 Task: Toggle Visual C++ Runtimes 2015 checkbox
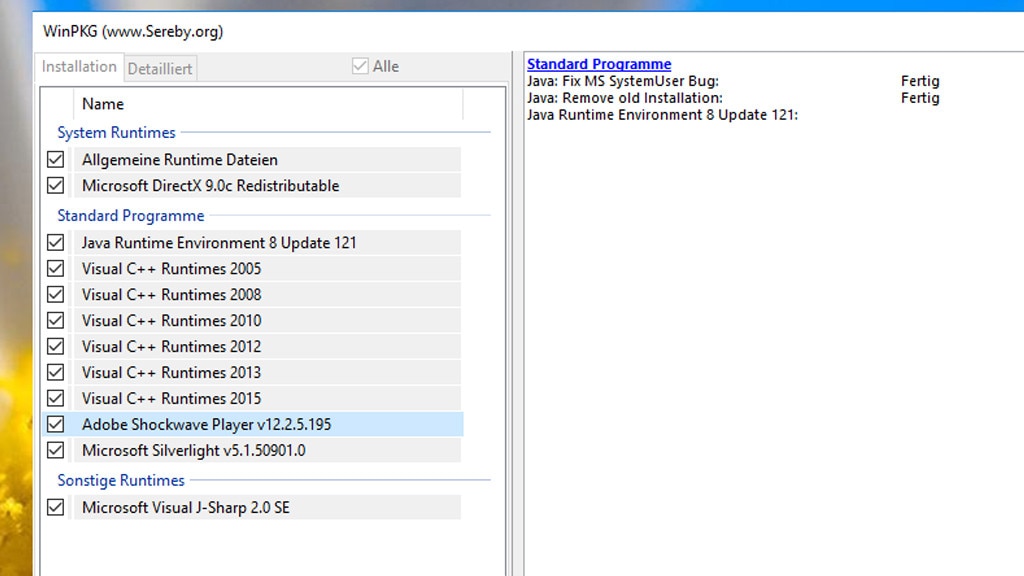tap(56, 398)
